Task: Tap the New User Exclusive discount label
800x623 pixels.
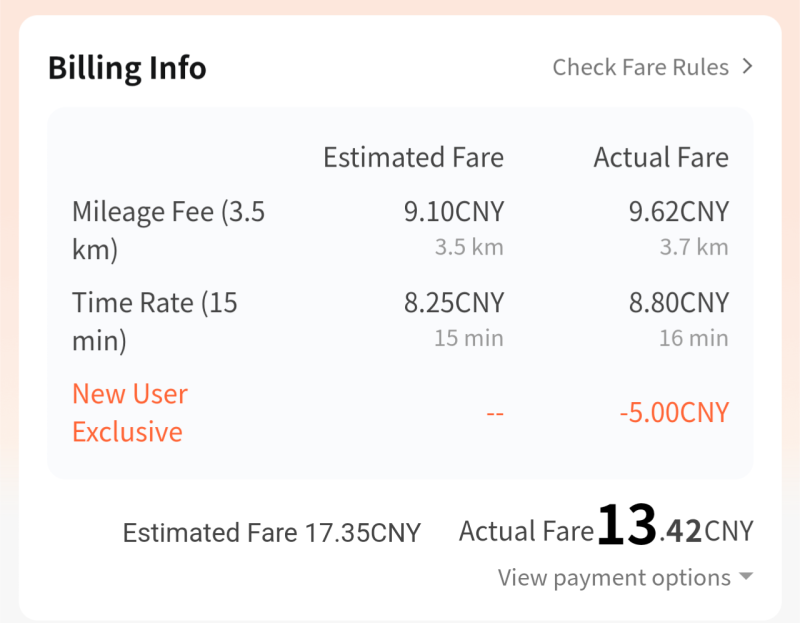Action: pos(129,413)
